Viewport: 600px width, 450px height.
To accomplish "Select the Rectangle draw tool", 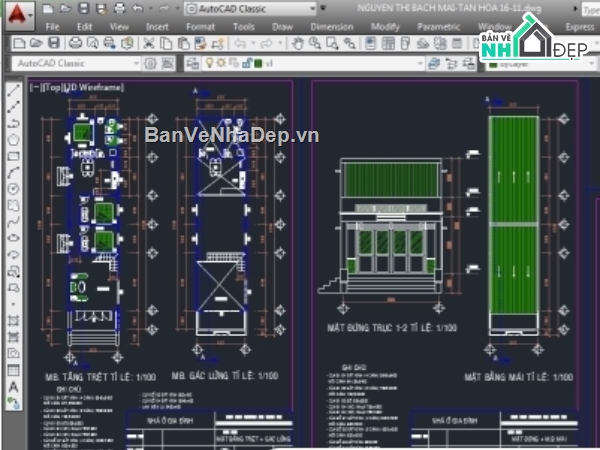I will point(14,156).
